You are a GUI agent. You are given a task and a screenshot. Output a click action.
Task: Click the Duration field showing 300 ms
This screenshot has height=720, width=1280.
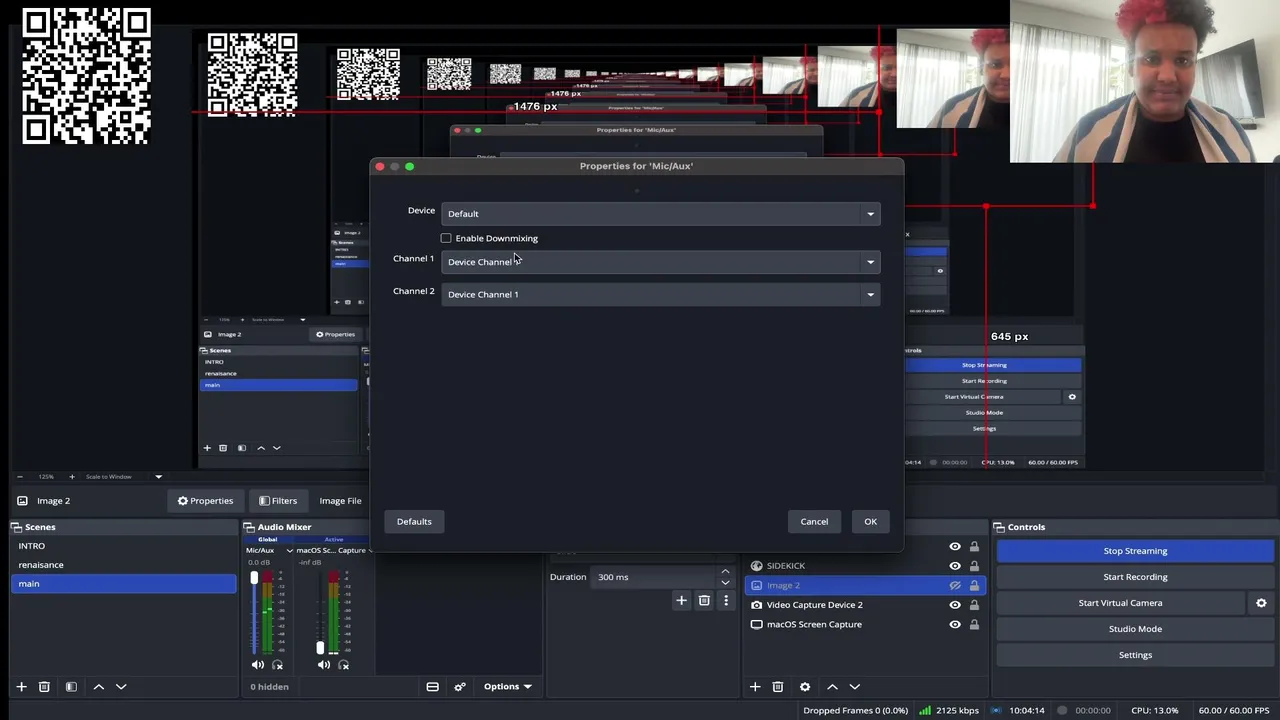tap(654, 577)
